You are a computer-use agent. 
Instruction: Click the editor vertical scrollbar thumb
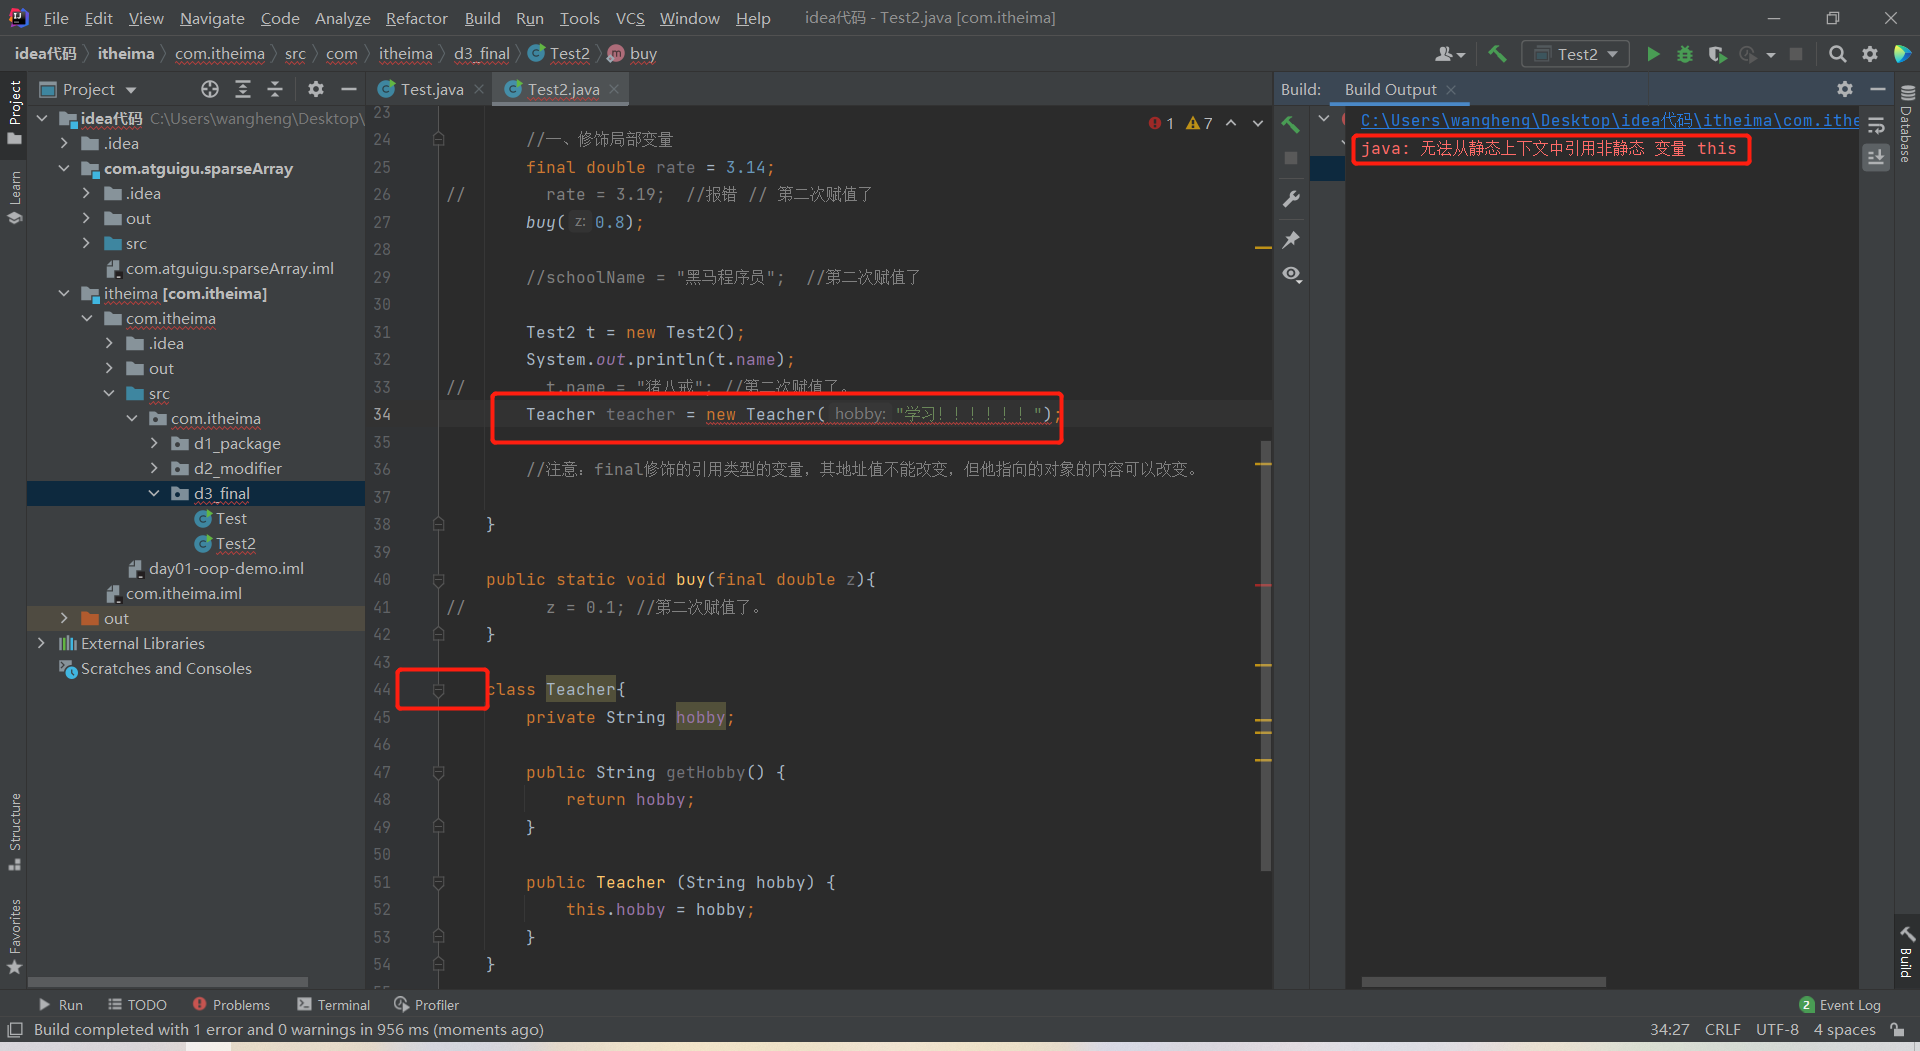point(1266,655)
